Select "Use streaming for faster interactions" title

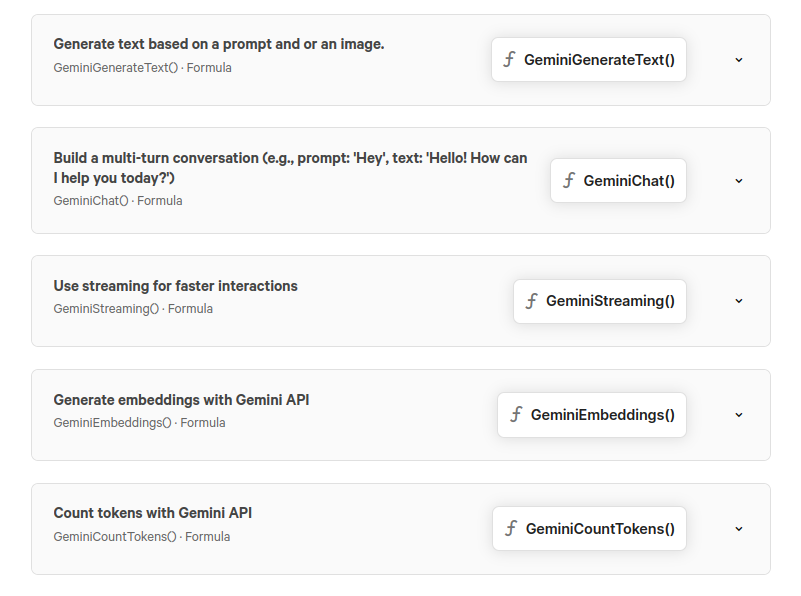point(175,286)
